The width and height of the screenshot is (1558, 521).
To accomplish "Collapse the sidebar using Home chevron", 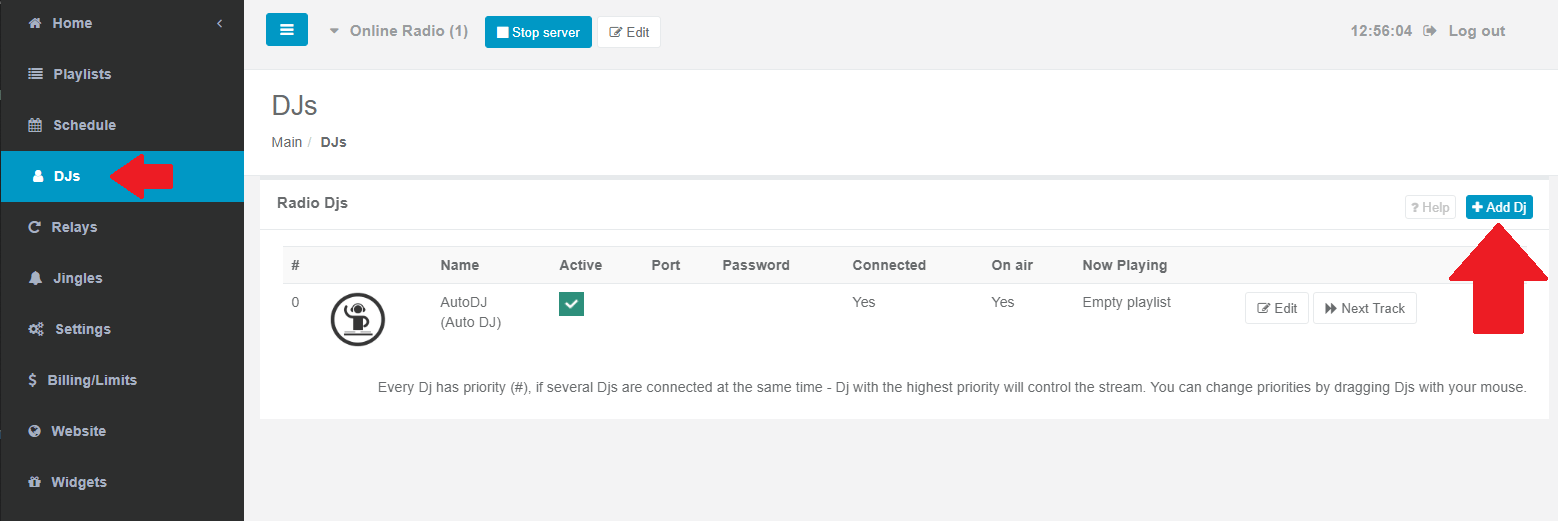I will 219,23.
